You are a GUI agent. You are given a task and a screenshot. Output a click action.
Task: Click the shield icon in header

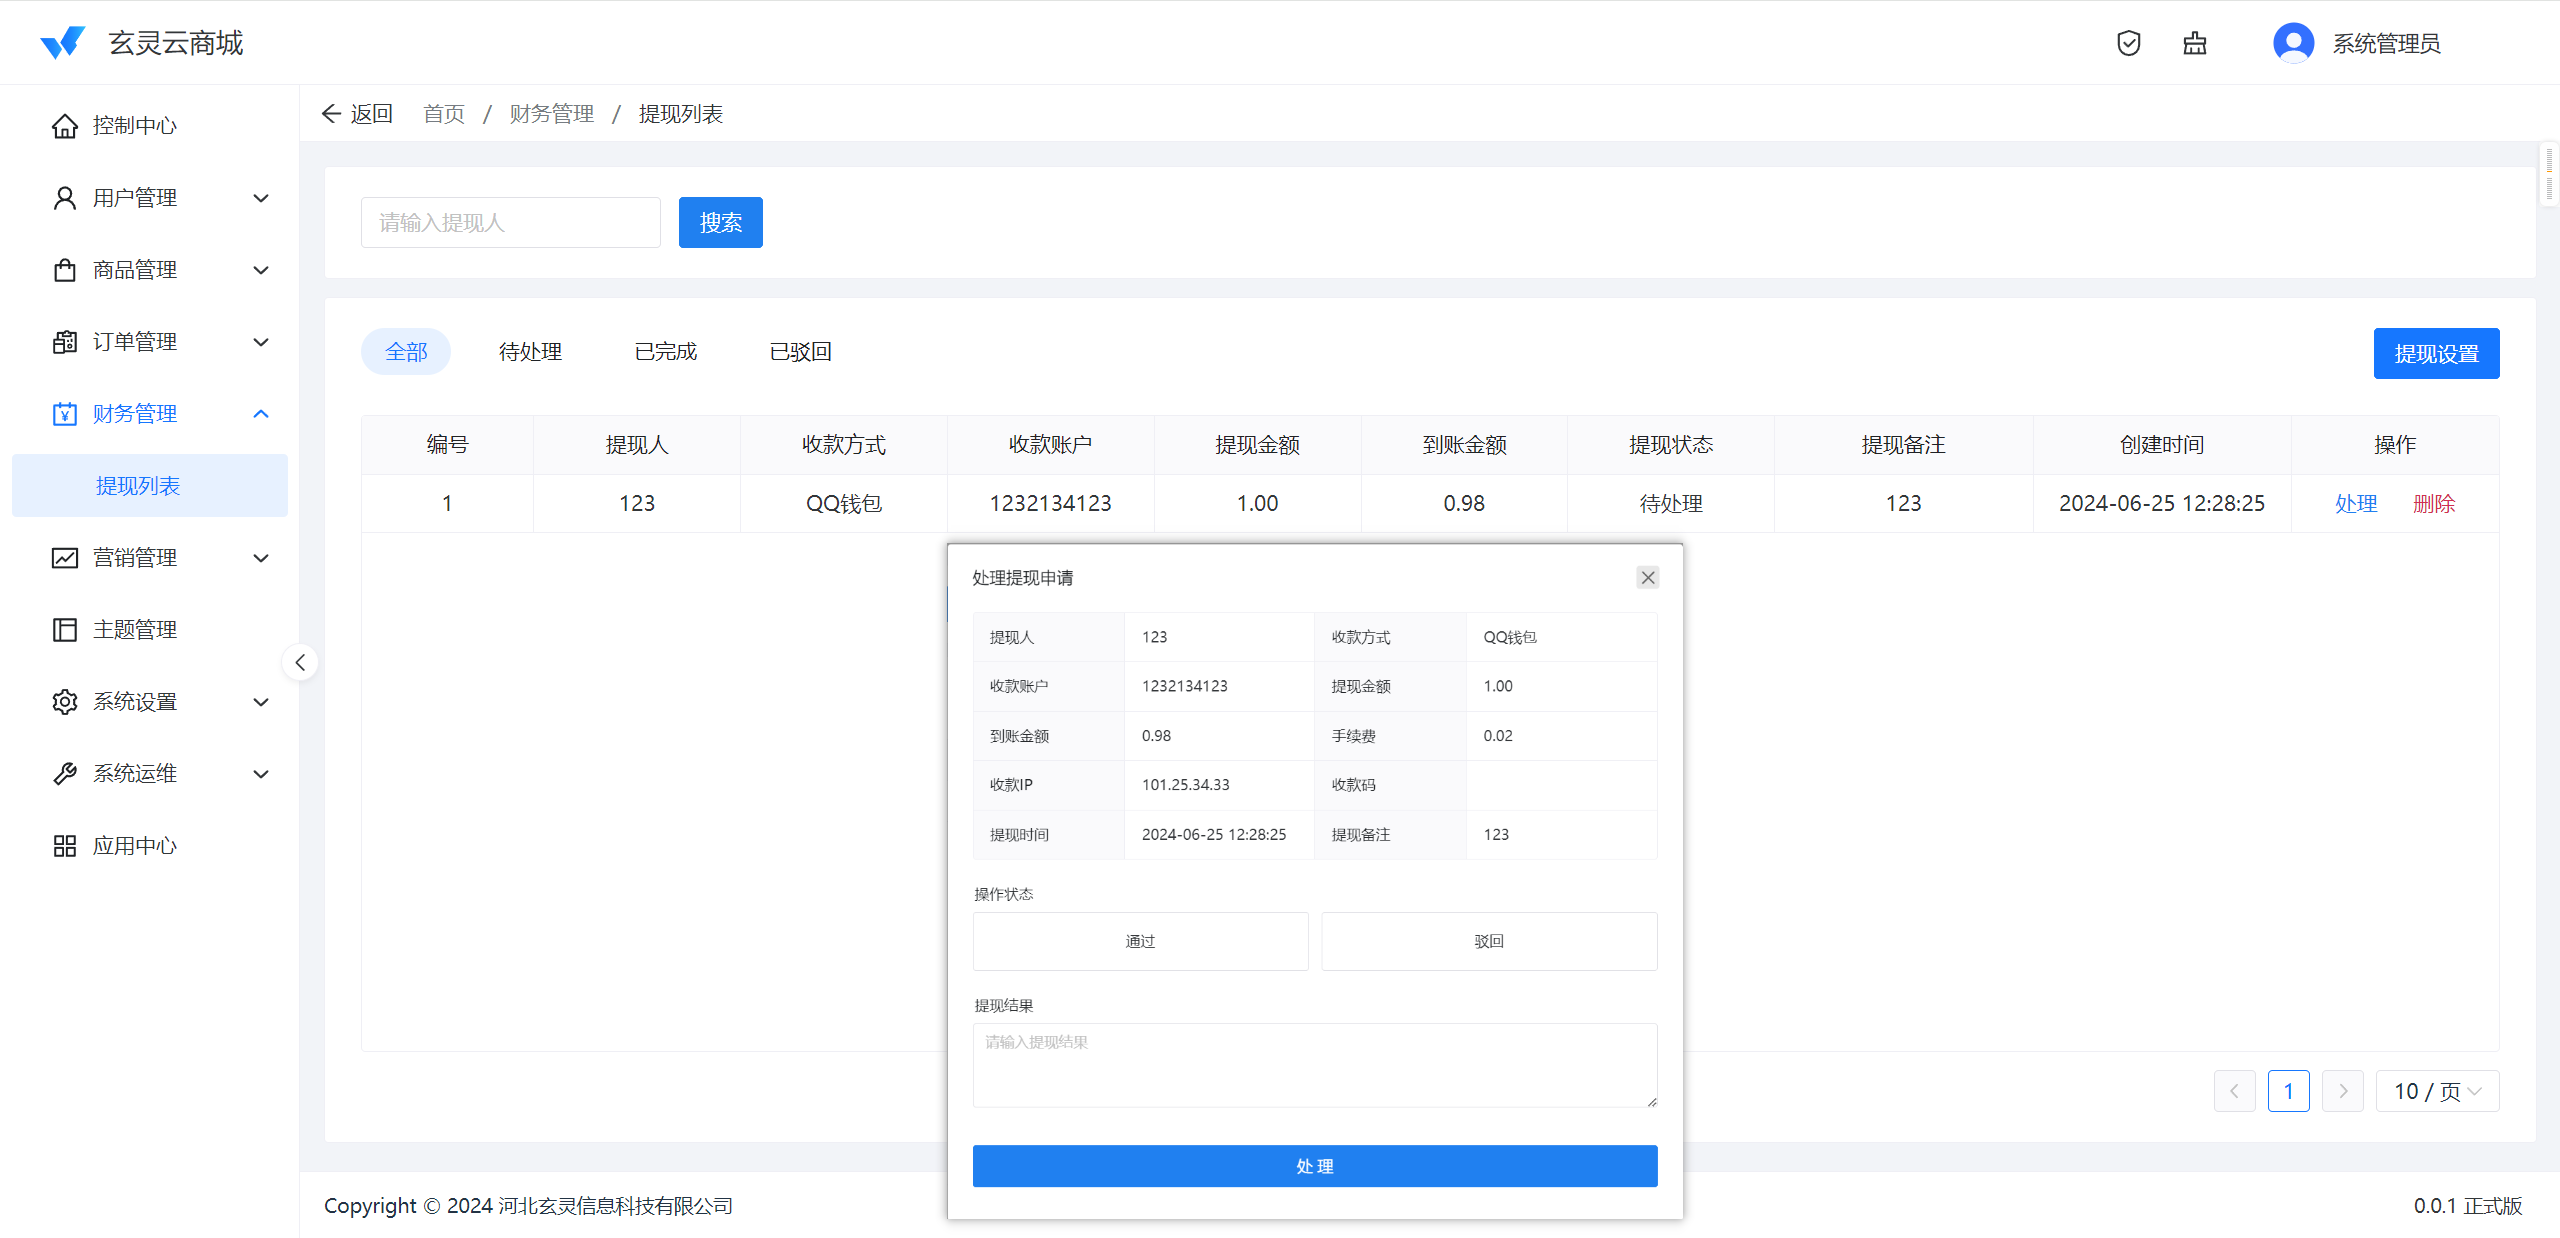(2128, 43)
